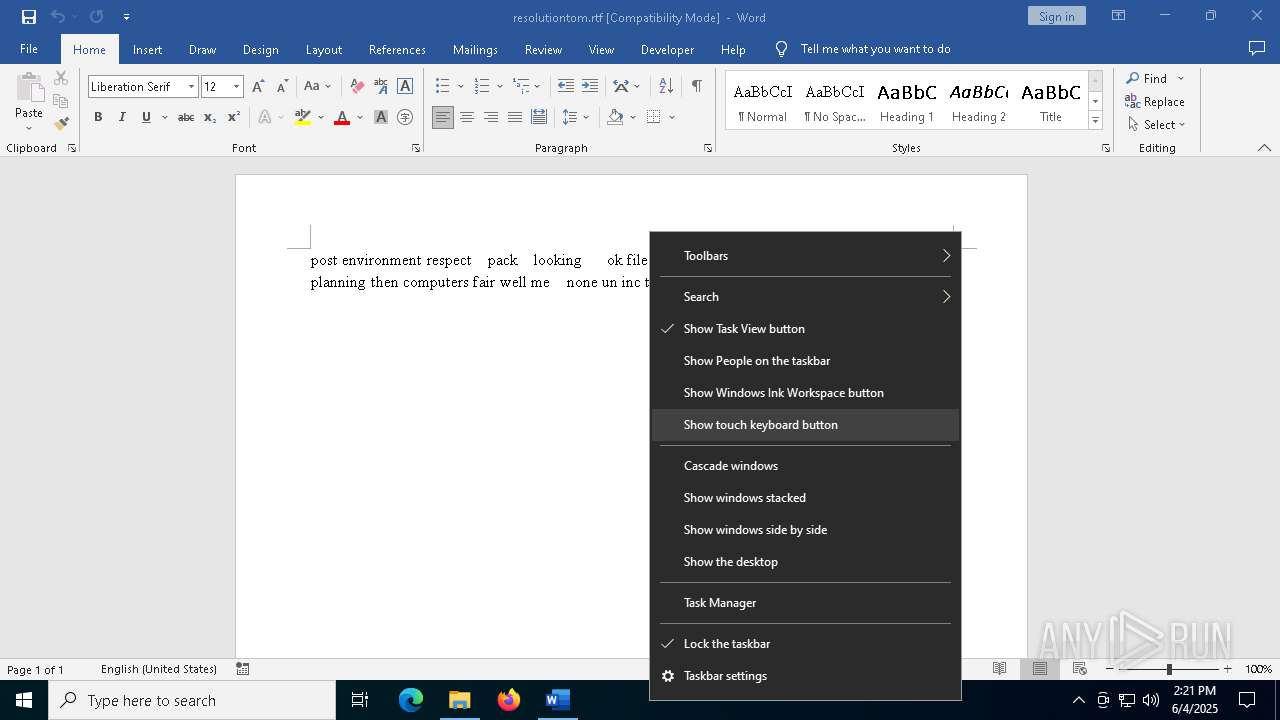Open Task Manager from context menu

[805, 602]
